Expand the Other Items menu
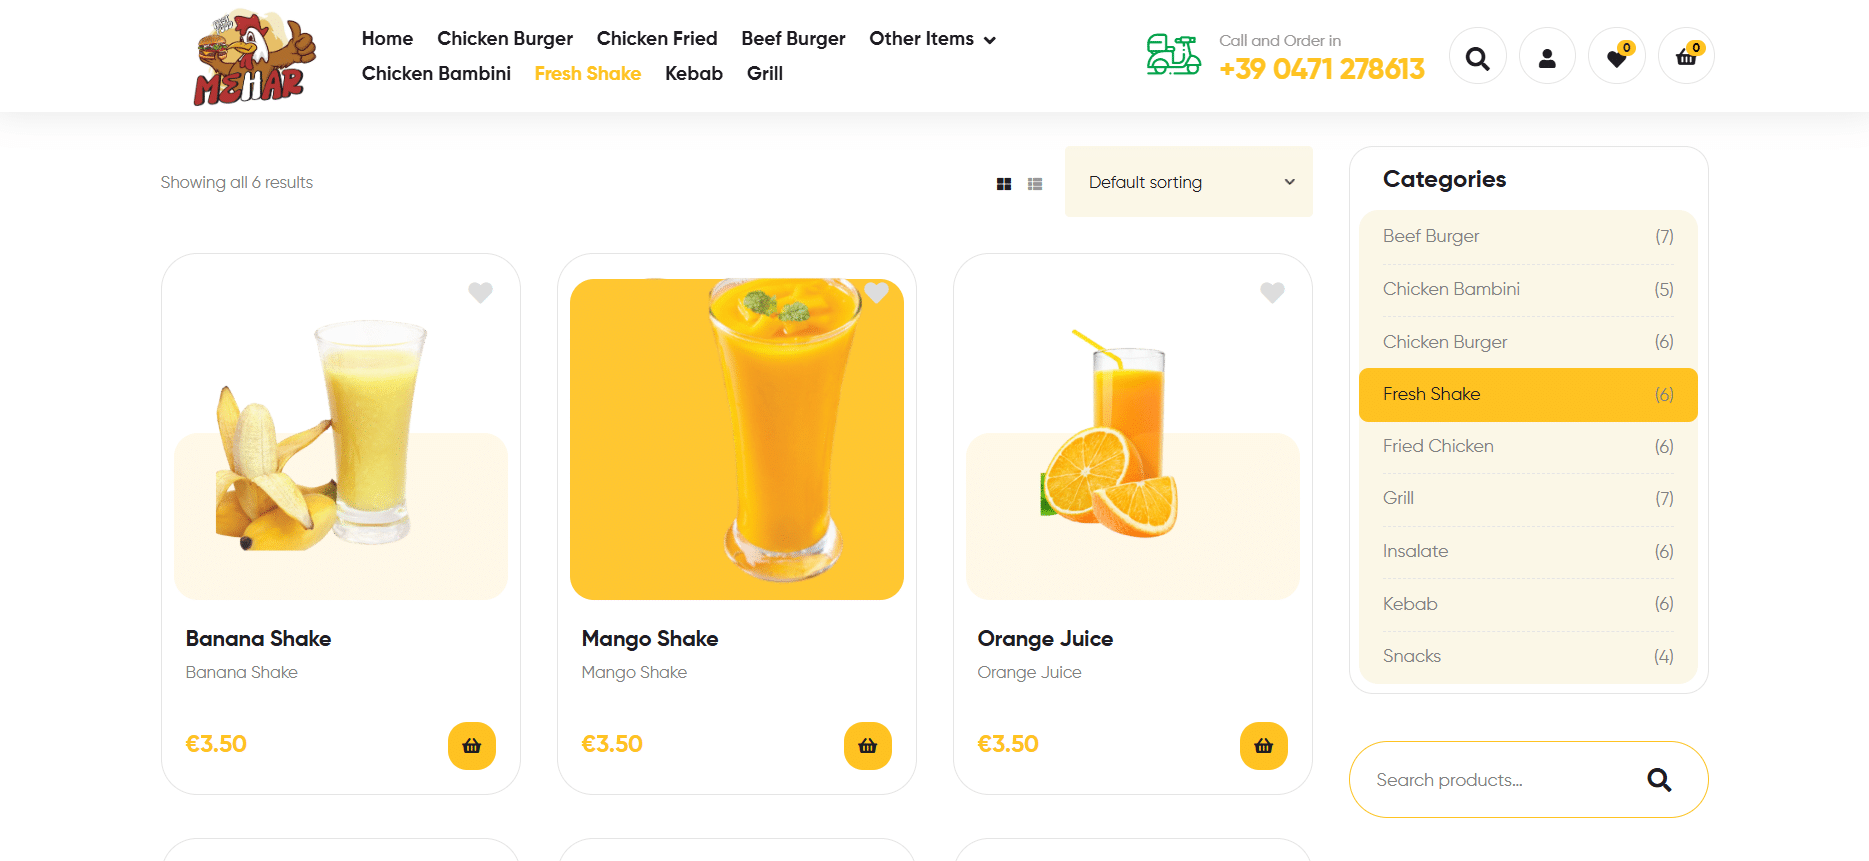The width and height of the screenshot is (1869, 861). [x=932, y=39]
